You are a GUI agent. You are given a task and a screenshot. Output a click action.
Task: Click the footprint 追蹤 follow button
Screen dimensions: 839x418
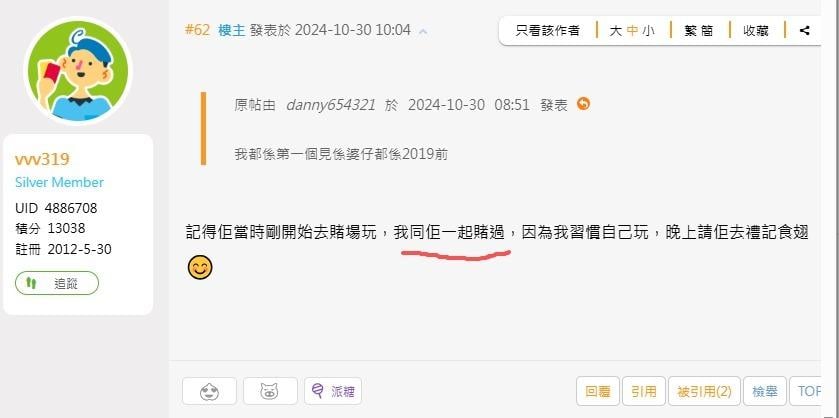(57, 283)
